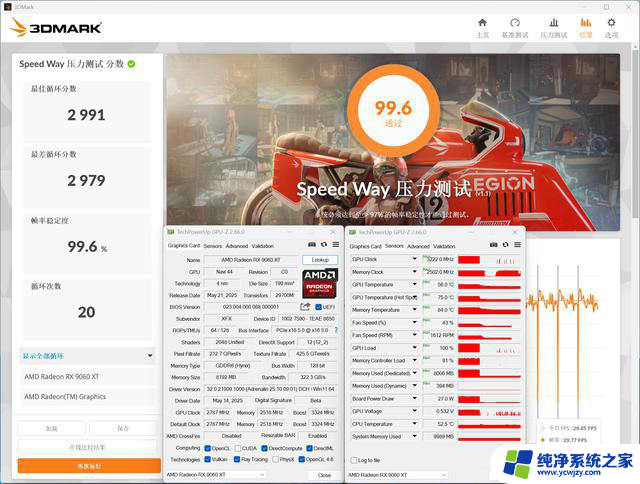Click the GPU name field in GPU-Z
The image size is (640, 484).
251,260
